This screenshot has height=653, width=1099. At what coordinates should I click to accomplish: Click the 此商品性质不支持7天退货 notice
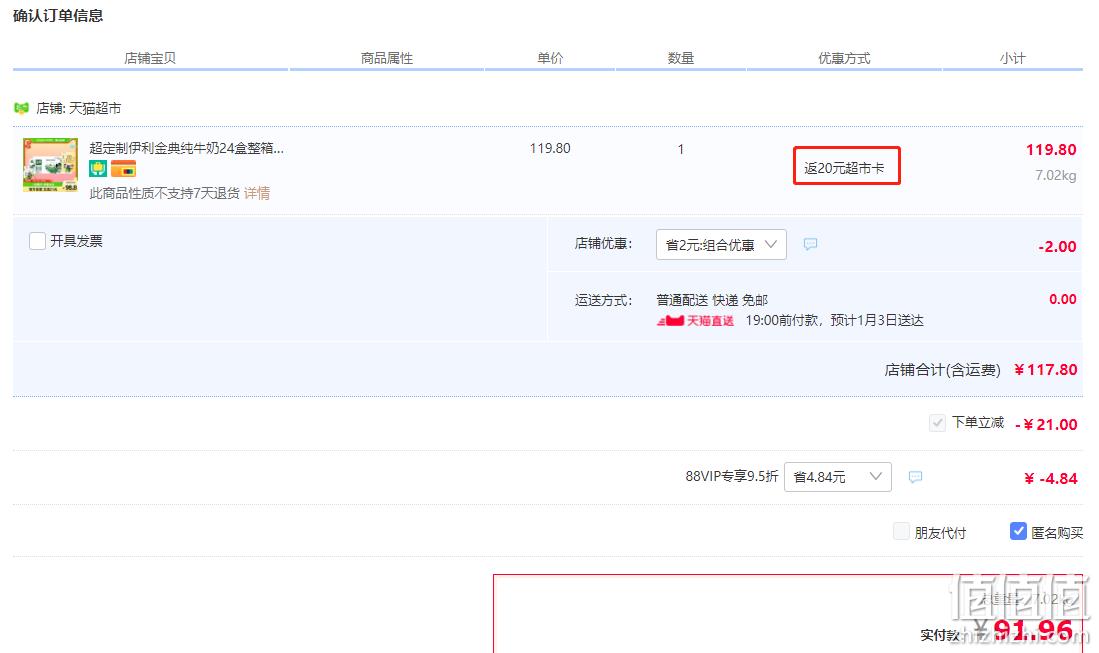pos(165,193)
